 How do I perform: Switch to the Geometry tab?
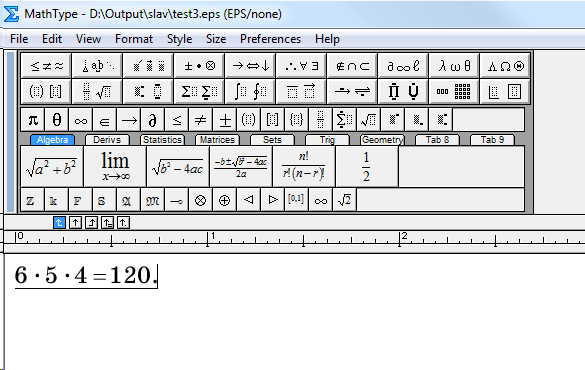pyautogui.click(x=382, y=140)
